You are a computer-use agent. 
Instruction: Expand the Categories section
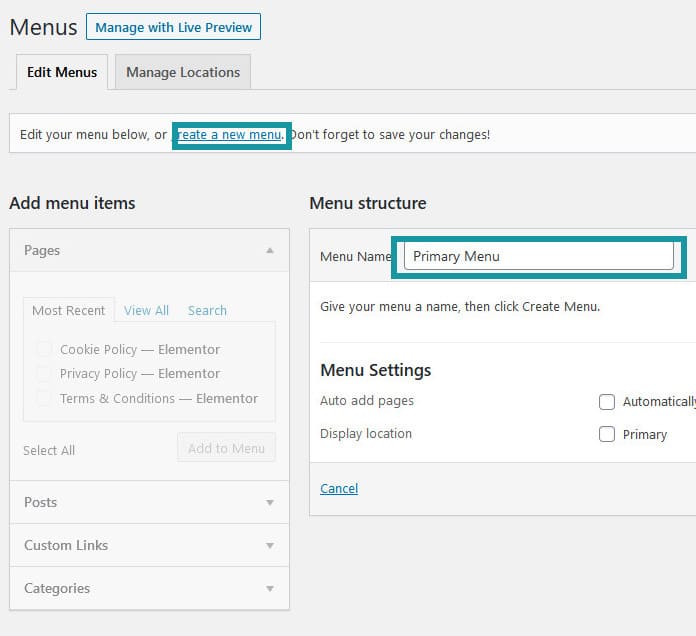pos(270,588)
